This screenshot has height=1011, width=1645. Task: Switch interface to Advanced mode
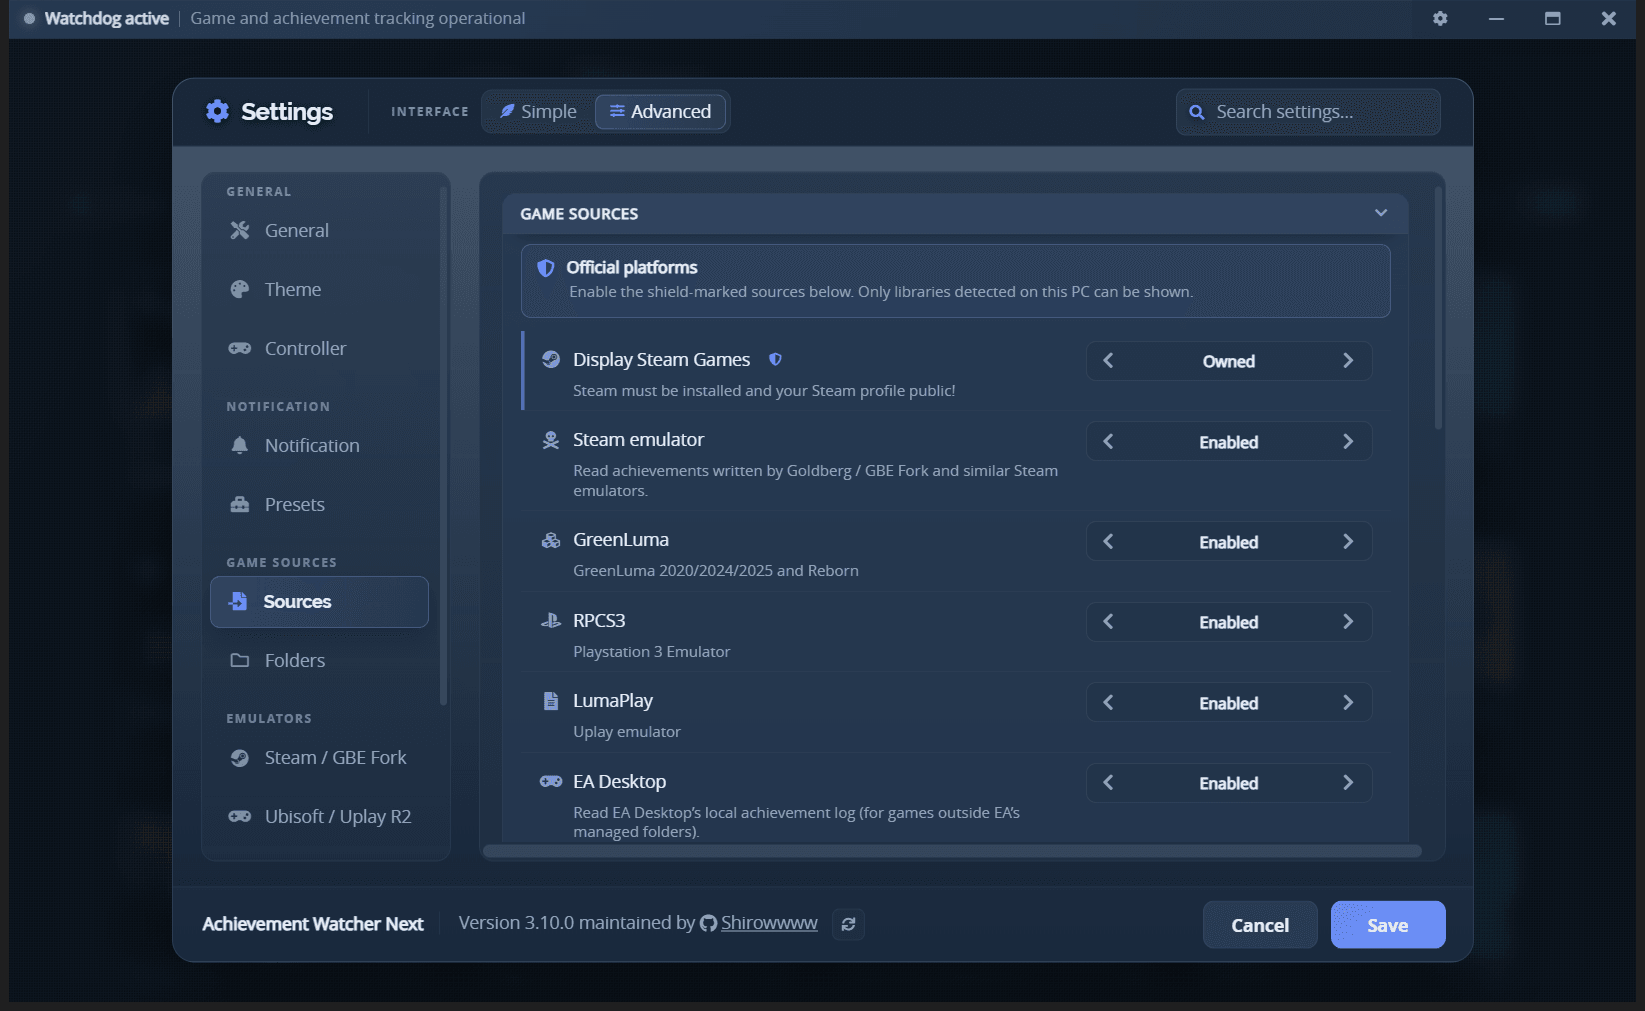click(x=660, y=111)
